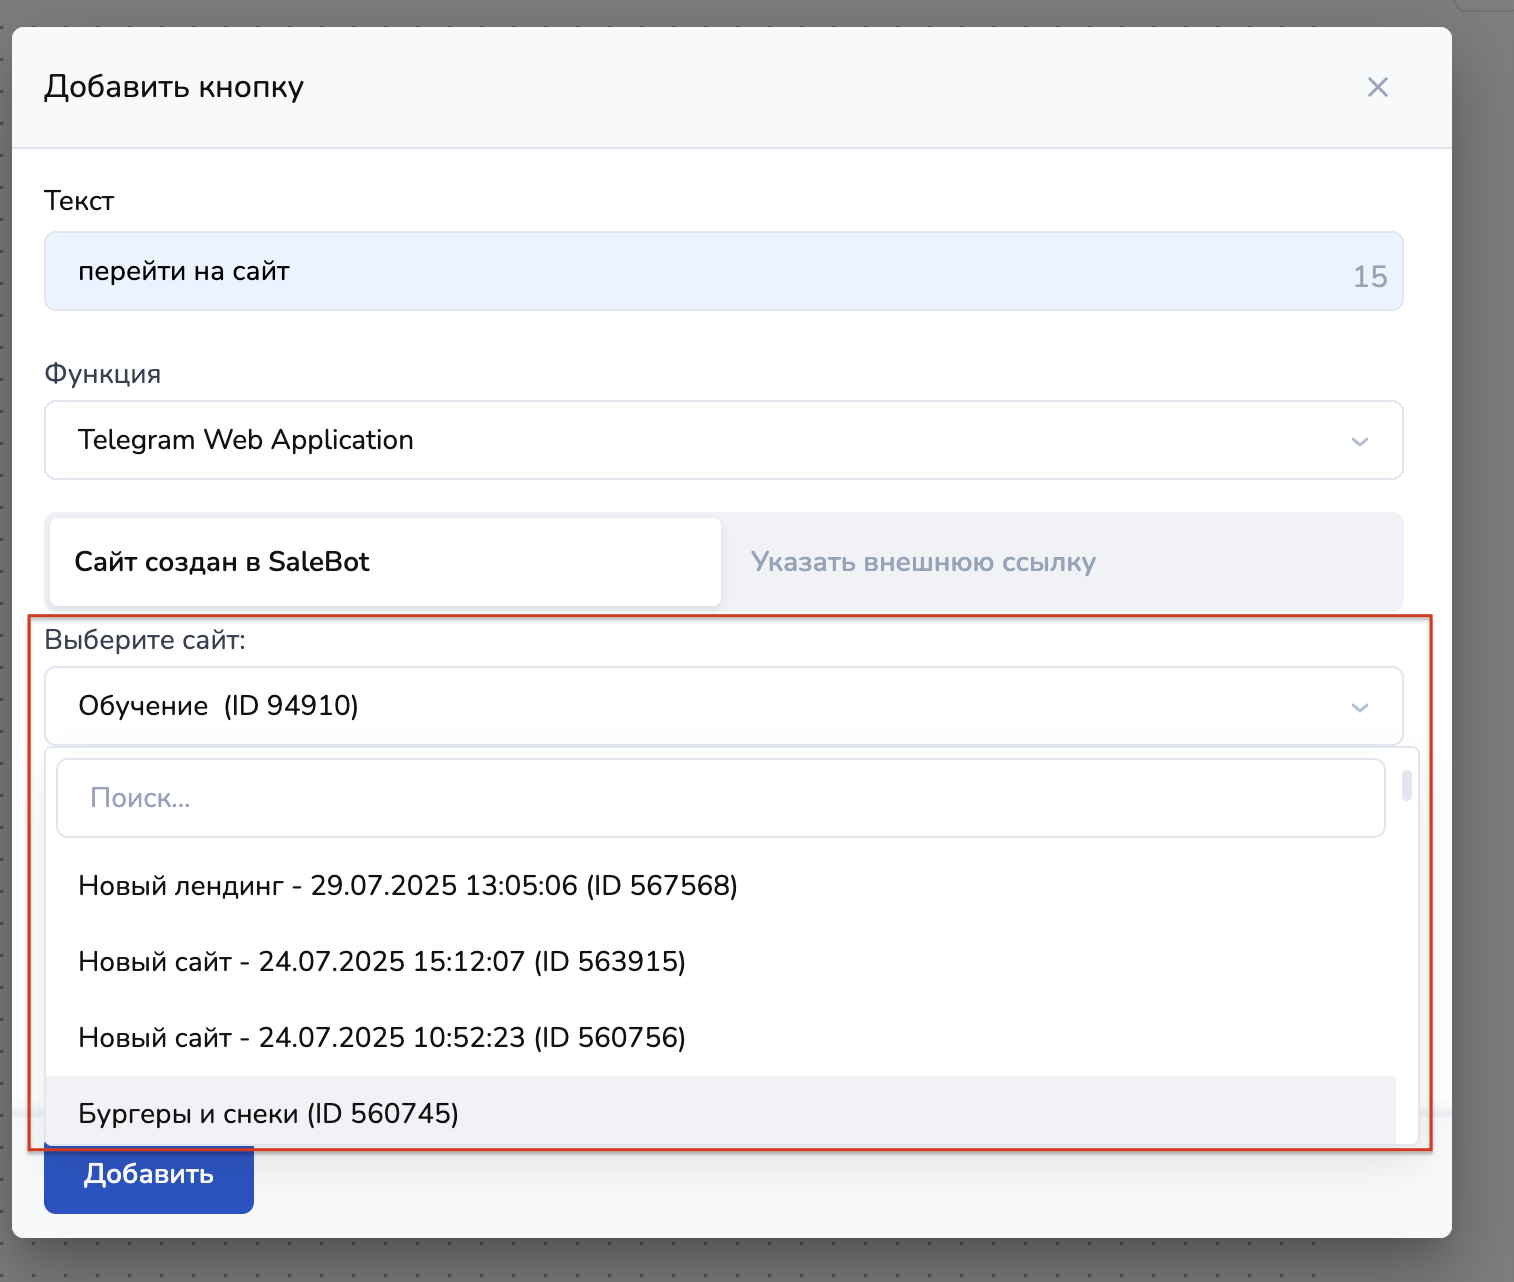Screen dimensions: 1514x1282
Task: Click the chevron arrow in site selector
Action: pos(1359,707)
